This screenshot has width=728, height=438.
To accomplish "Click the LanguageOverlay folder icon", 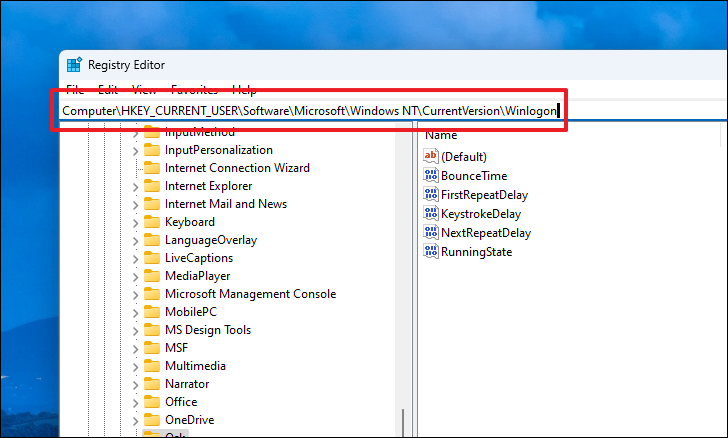I will point(152,240).
